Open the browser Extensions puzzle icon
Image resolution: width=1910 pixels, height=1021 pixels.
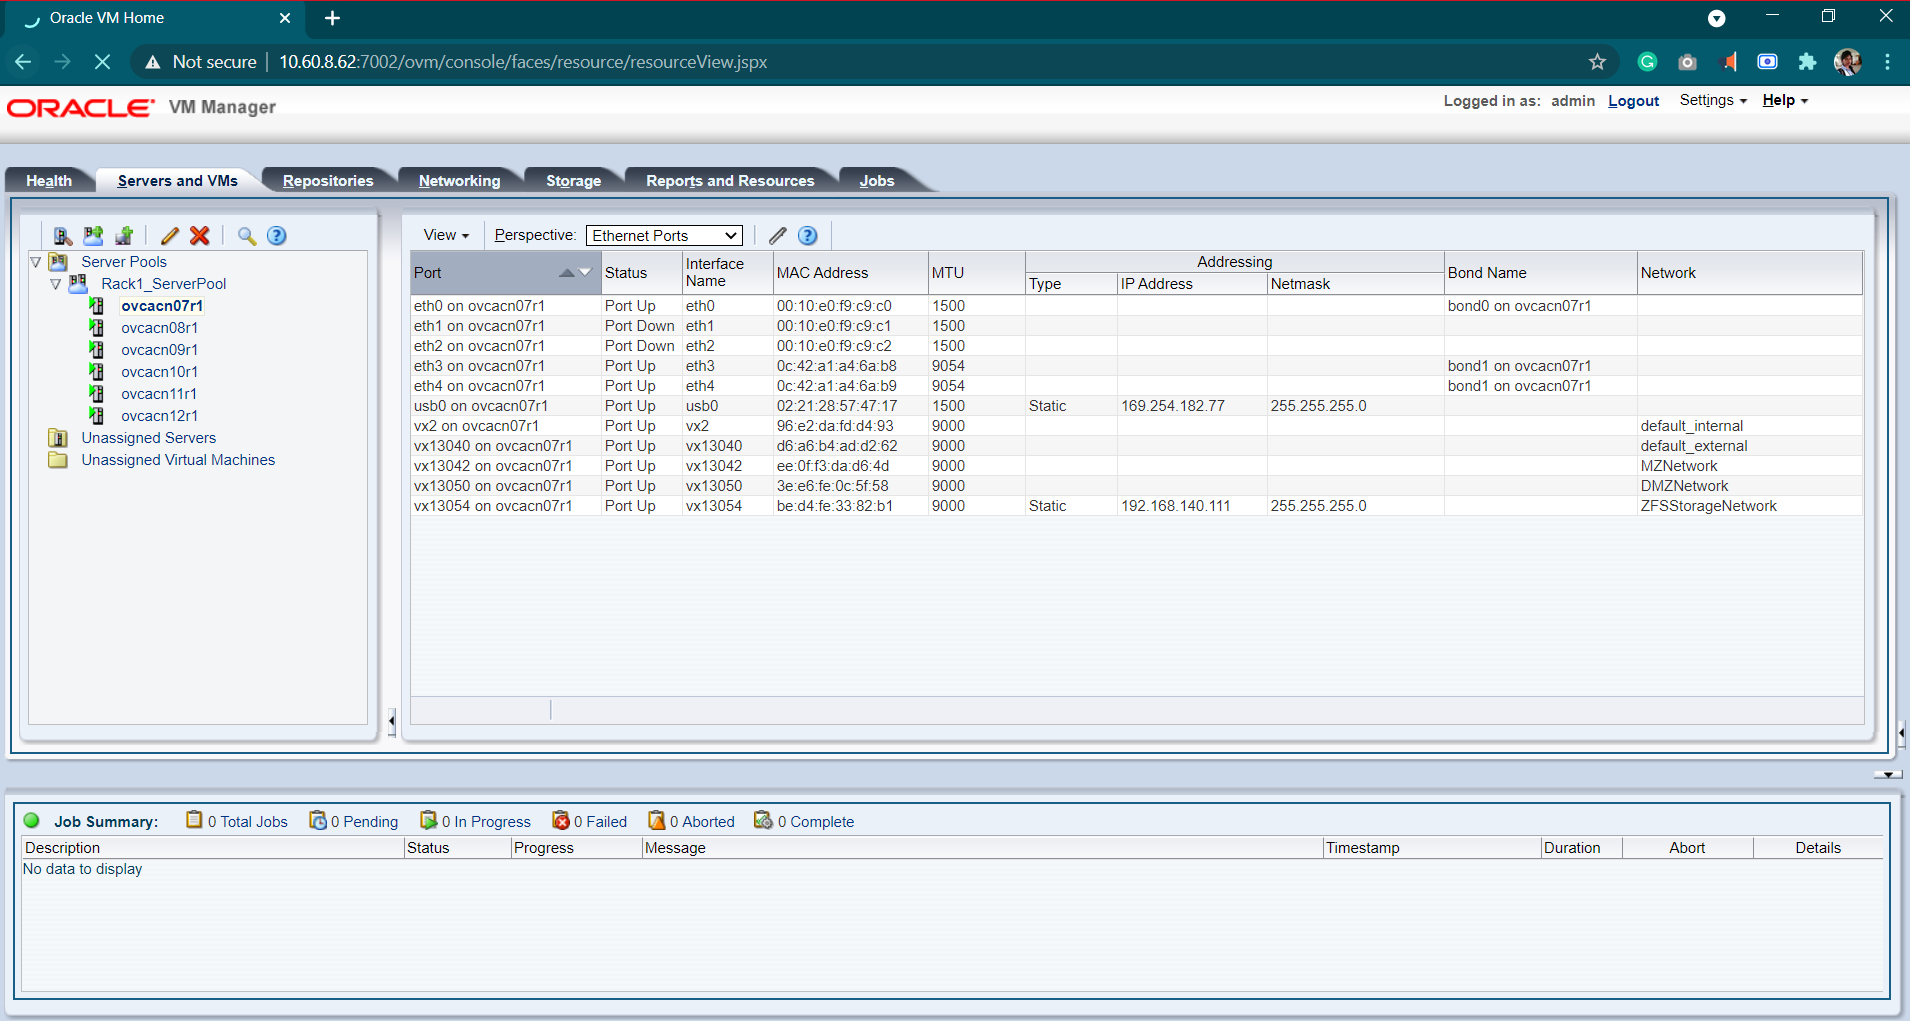pyautogui.click(x=1807, y=62)
